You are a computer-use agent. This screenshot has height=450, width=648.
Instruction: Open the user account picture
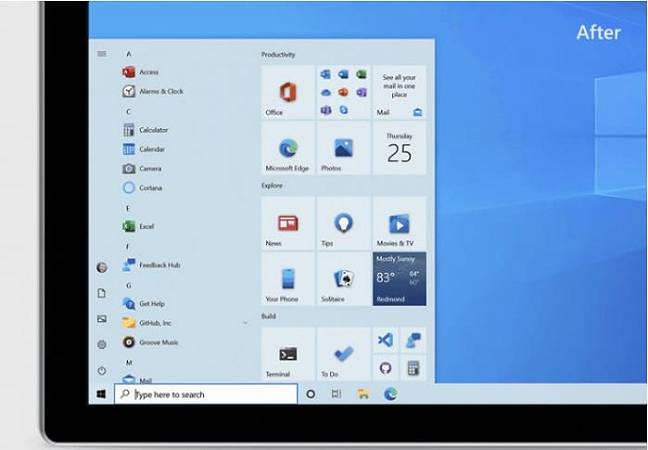(x=102, y=267)
